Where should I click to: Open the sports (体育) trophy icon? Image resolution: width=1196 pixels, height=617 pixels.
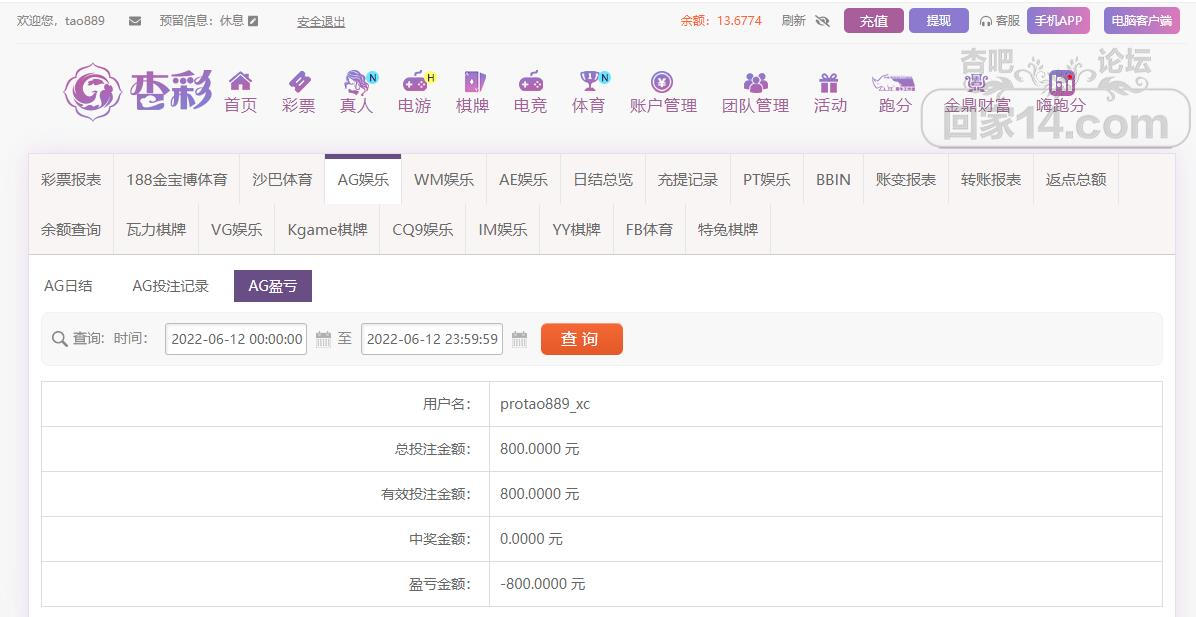588,82
